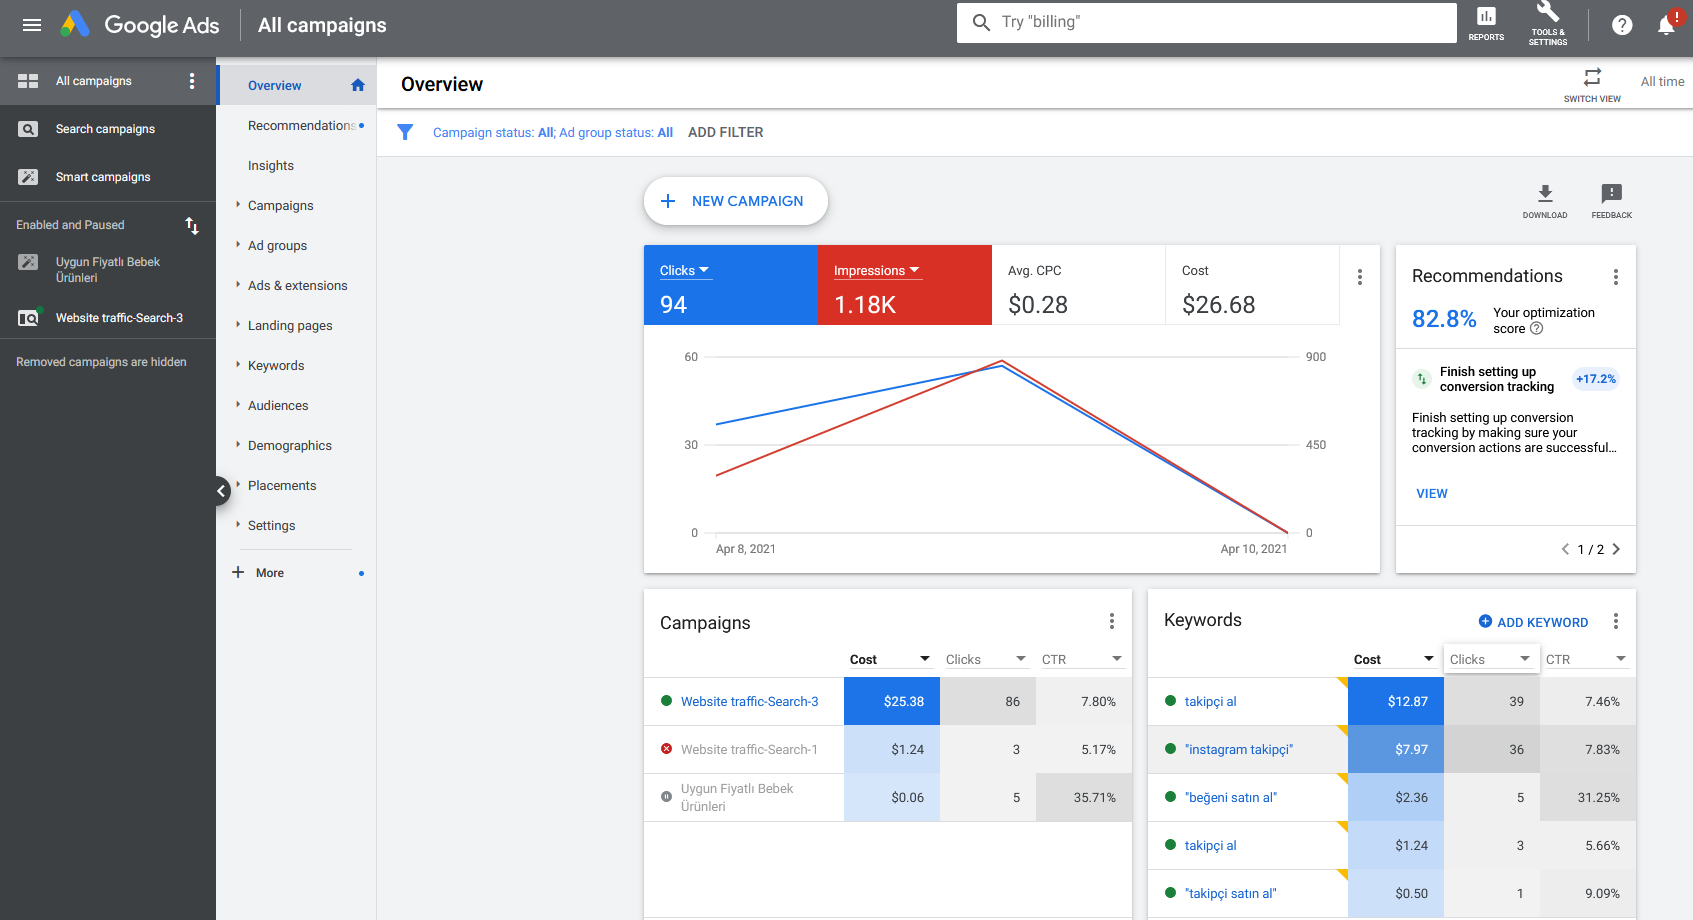
Task: Click the search magnifier icon
Action: [x=981, y=22]
